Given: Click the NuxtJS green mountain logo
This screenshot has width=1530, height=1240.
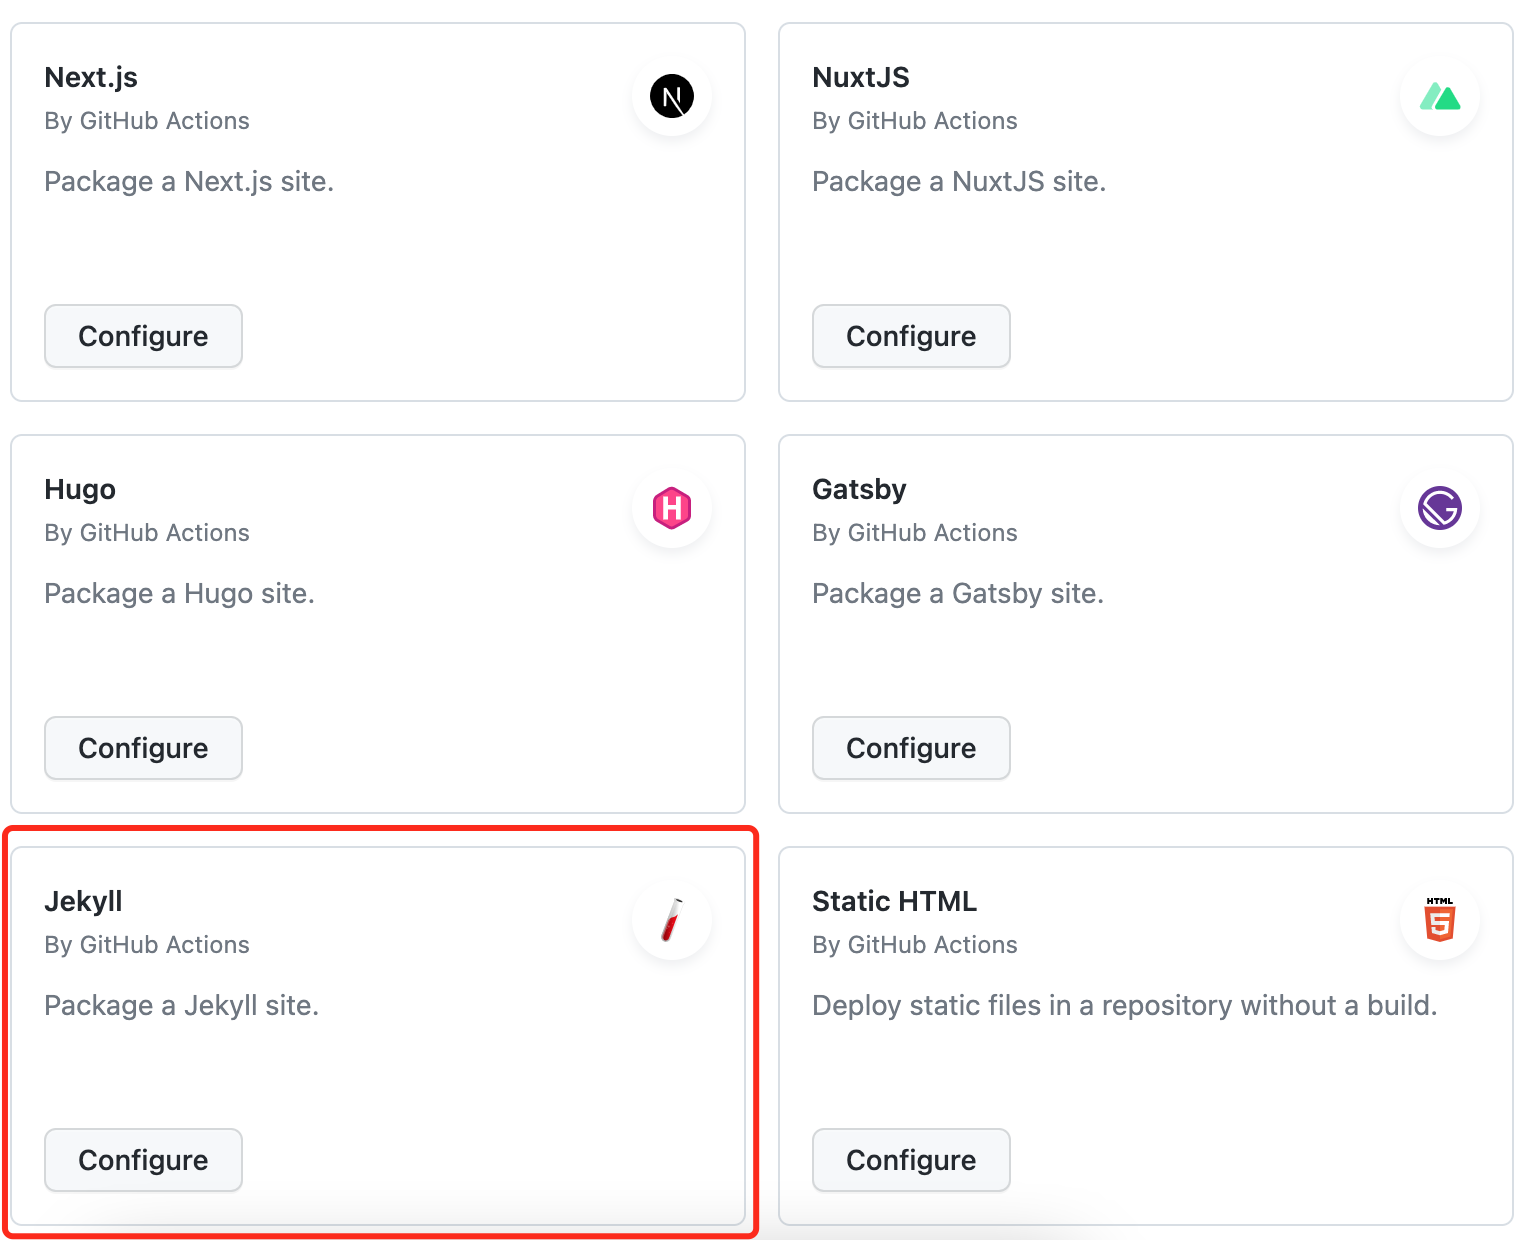Looking at the screenshot, I should [x=1440, y=97].
